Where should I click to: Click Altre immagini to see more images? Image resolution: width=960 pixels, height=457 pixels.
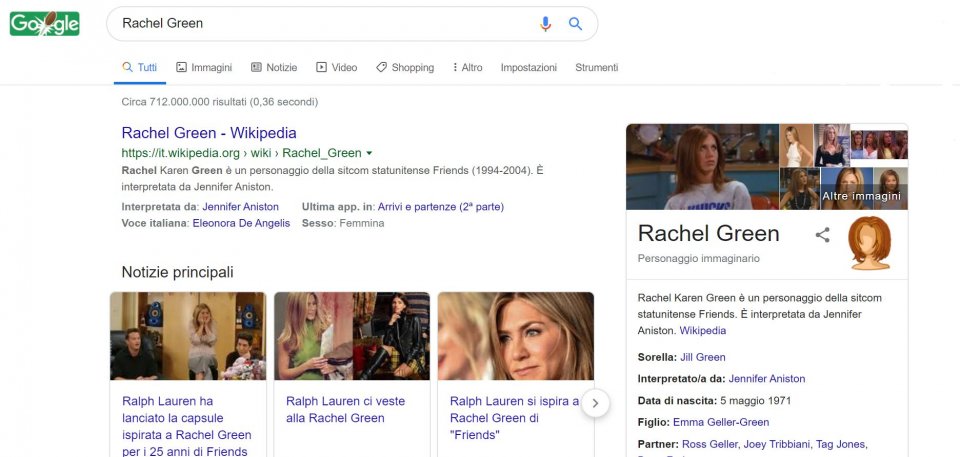pyautogui.click(x=861, y=196)
